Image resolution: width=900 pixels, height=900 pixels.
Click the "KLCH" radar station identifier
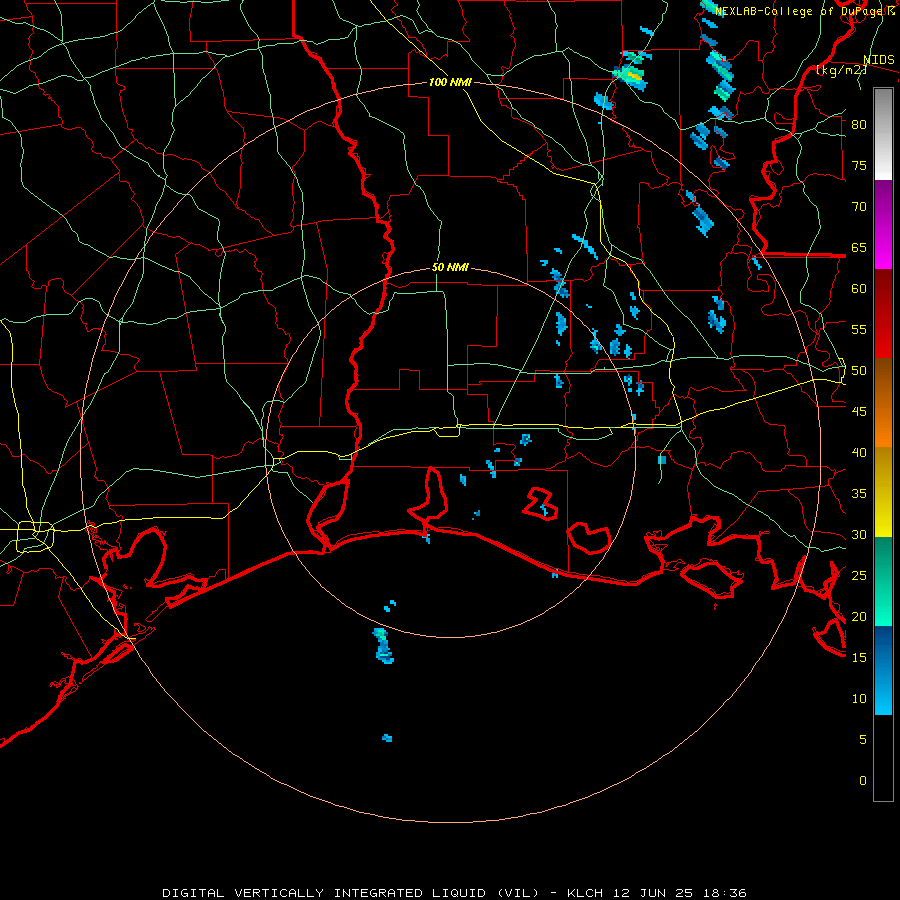586,893
